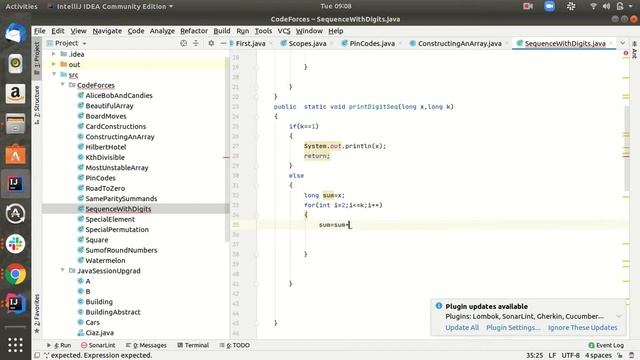Open the 1: Project side tab

(37, 58)
